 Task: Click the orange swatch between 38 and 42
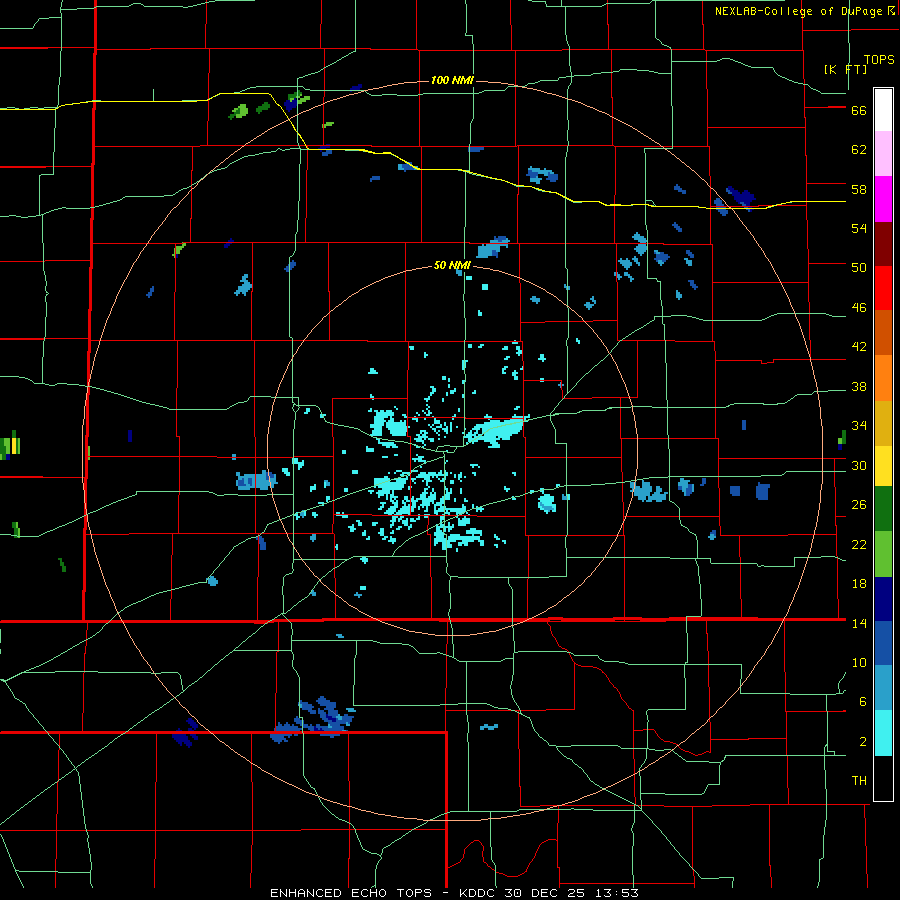click(x=883, y=378)
